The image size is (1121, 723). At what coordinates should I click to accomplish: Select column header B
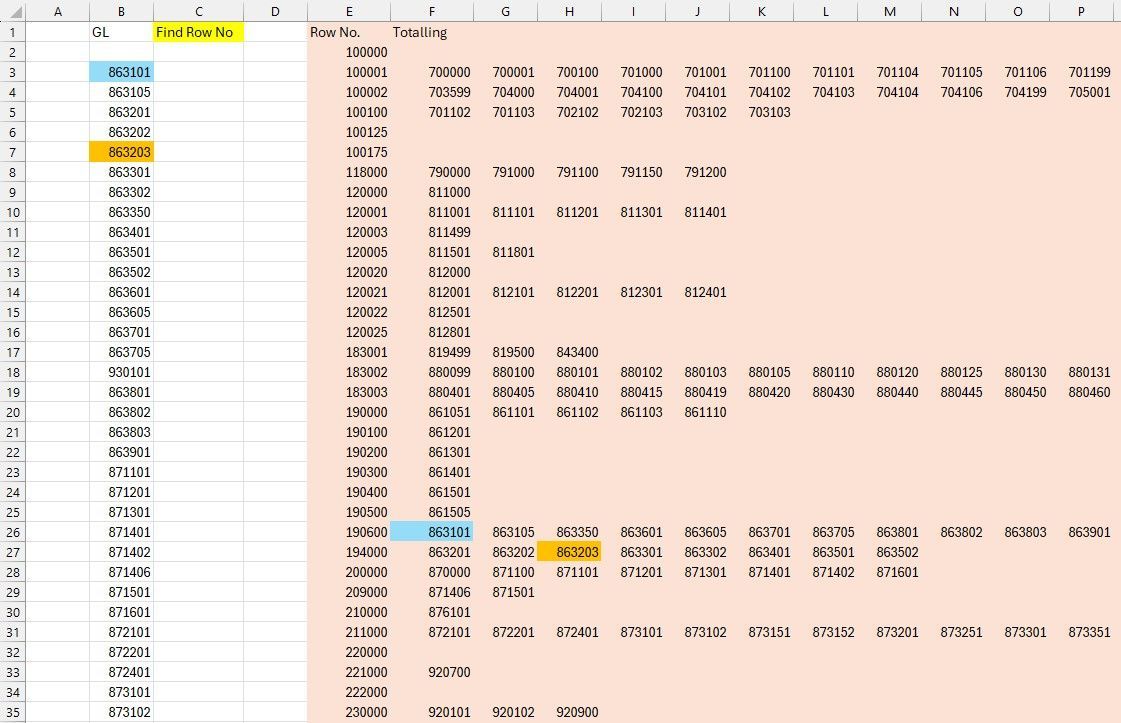click(121, 11)
